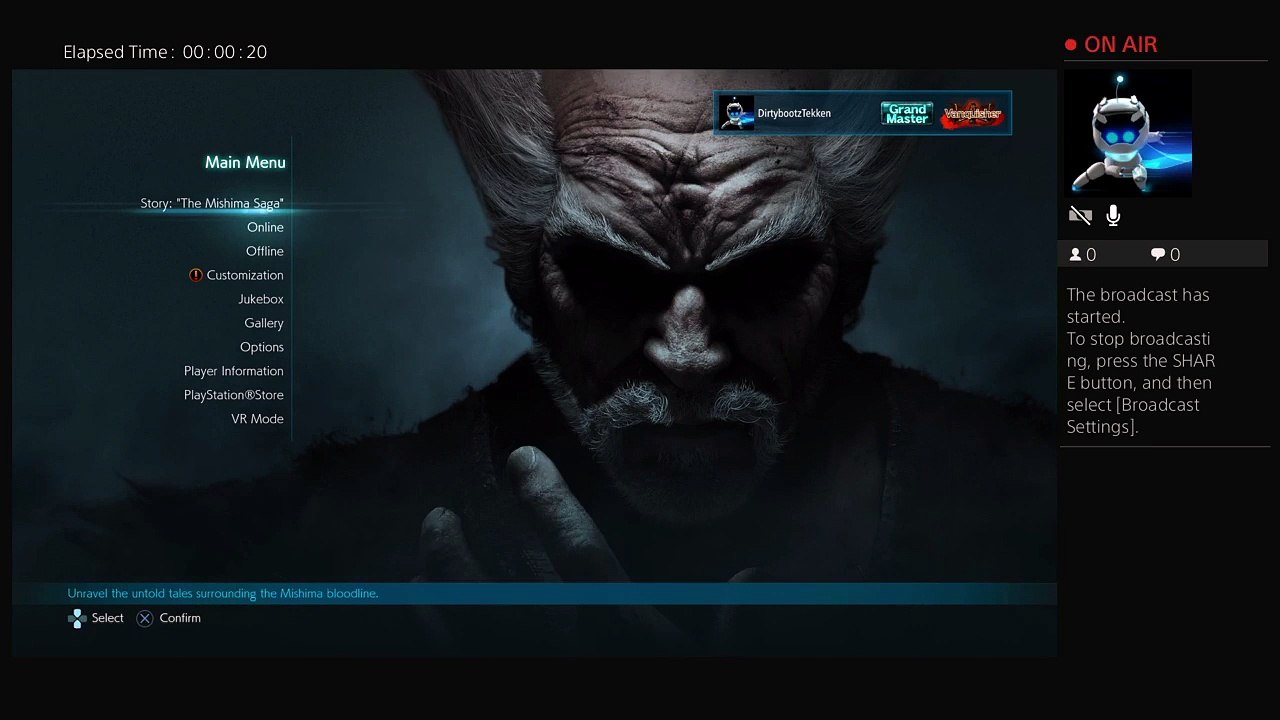The image size is (1280, 720).
Task: Click the Mishima bloodline description text
Action: [x=223, y=593]
